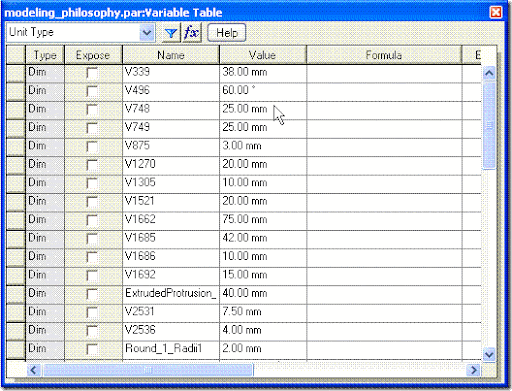Toggle Expose for V1305
This screenshot has height=391, width=512.
pos(92,183)
